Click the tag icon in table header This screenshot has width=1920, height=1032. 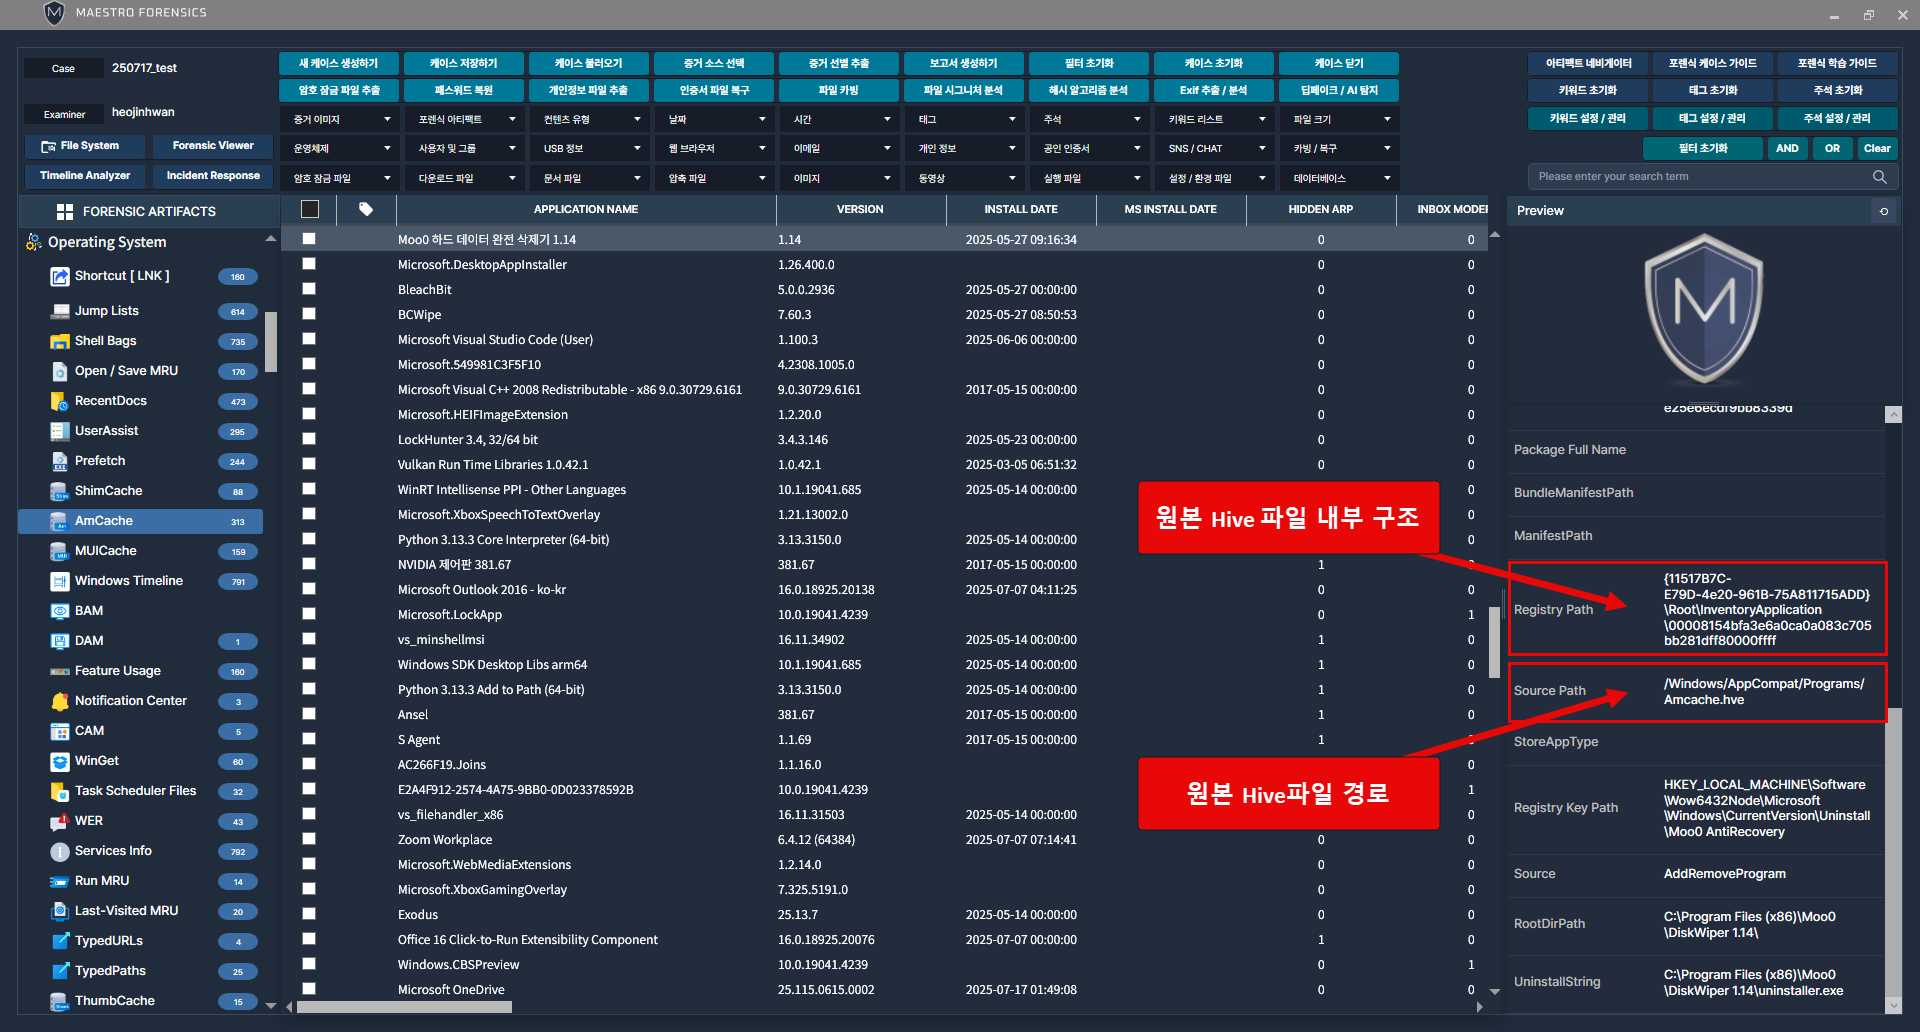[366, 209]
